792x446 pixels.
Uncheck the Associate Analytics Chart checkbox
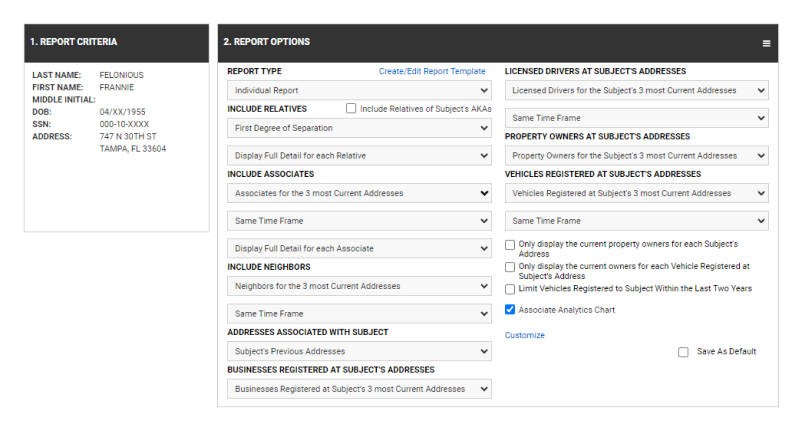[511, 310]
